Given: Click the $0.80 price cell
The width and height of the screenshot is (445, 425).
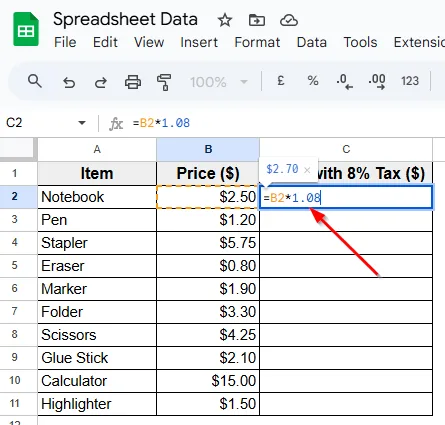Looking at the screenshot, I should (x=208, y=266).
